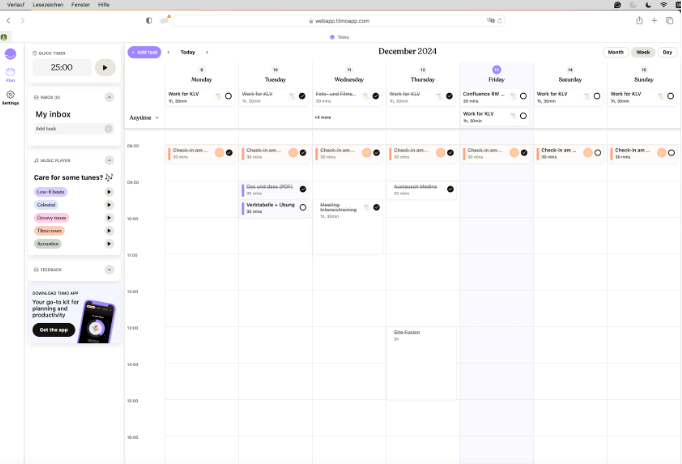Play the Celestial tunes
This screenshot has height=464, width=682.
pos(108,204)
